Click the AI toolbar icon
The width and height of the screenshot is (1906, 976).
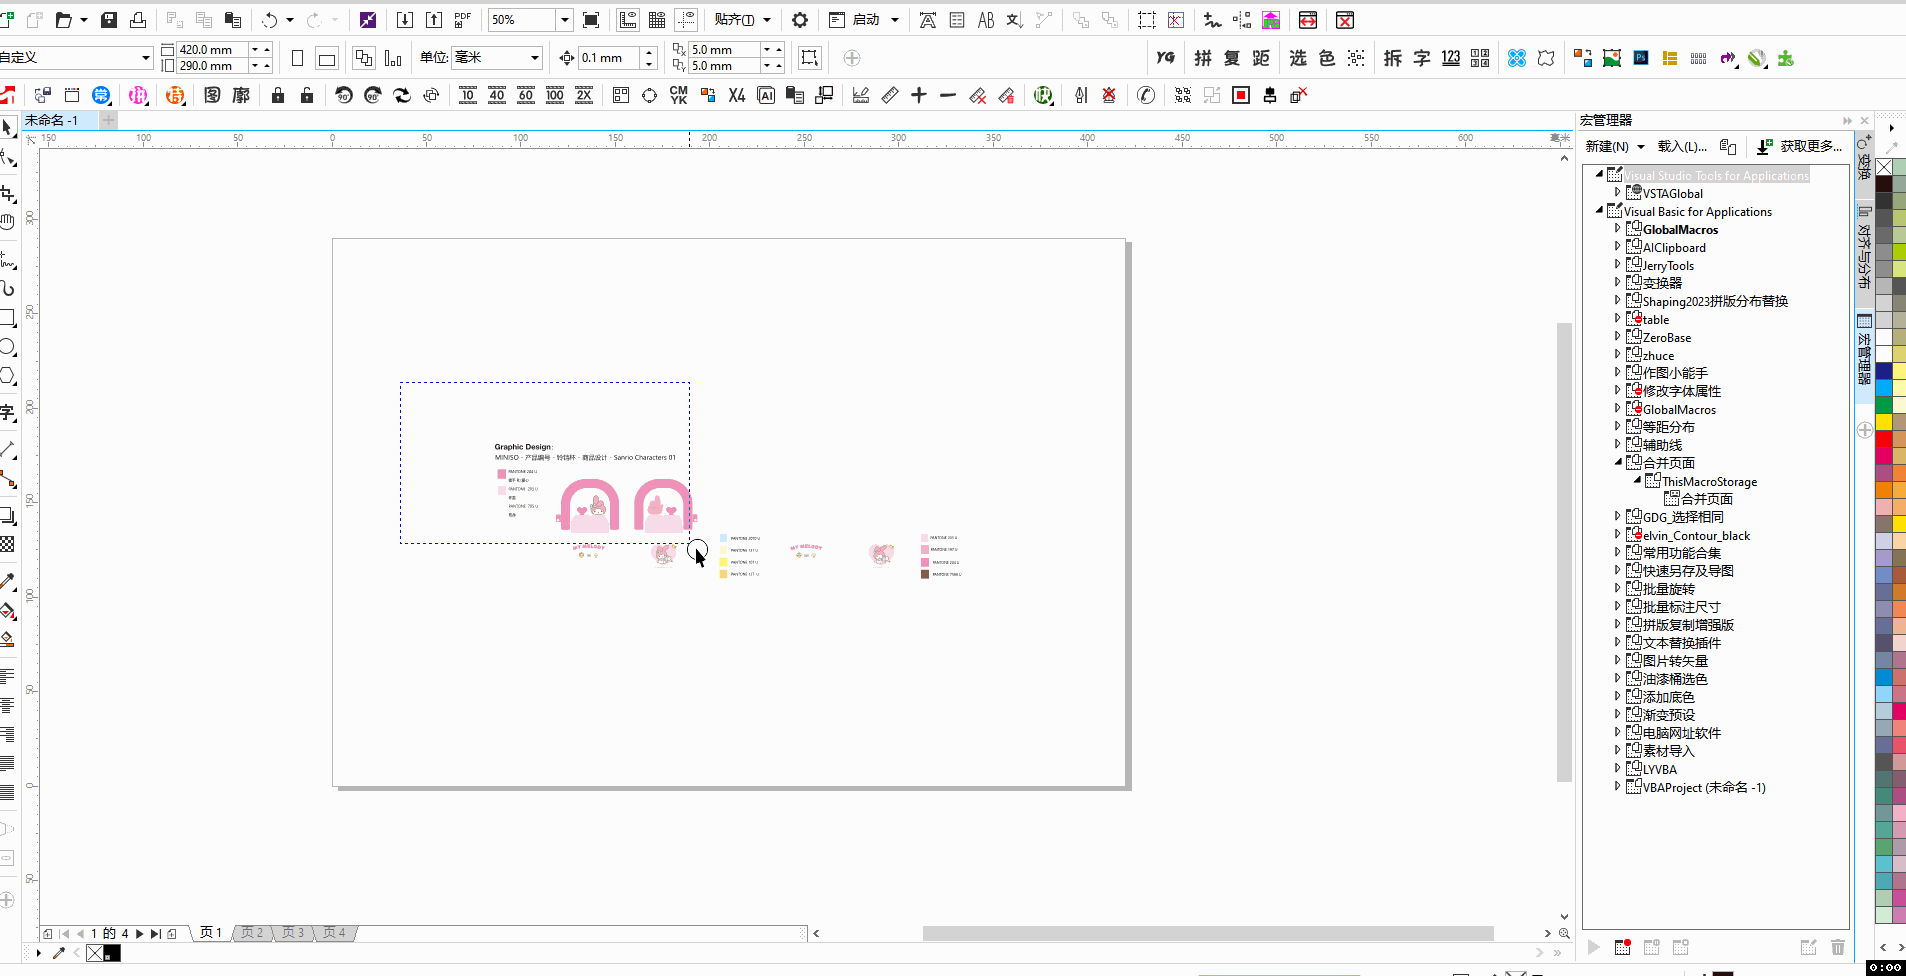click(766, 95)
